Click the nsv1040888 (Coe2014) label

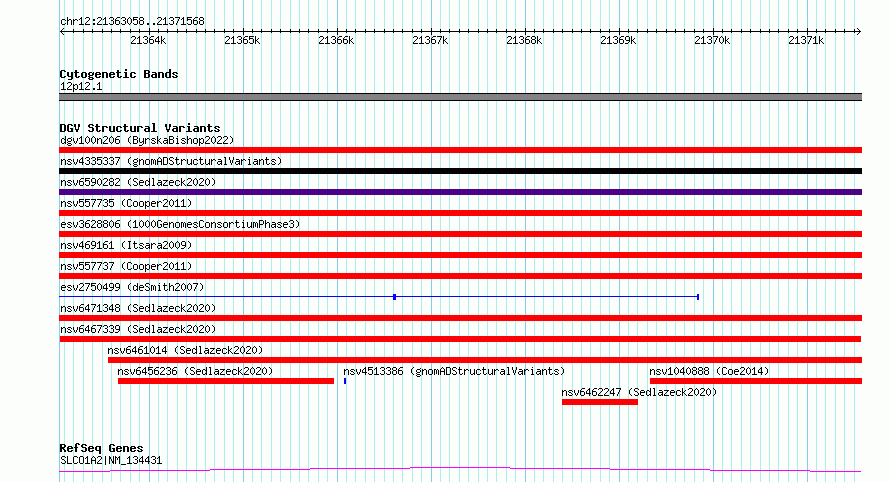pyautogui.click(x=709, y=371)
